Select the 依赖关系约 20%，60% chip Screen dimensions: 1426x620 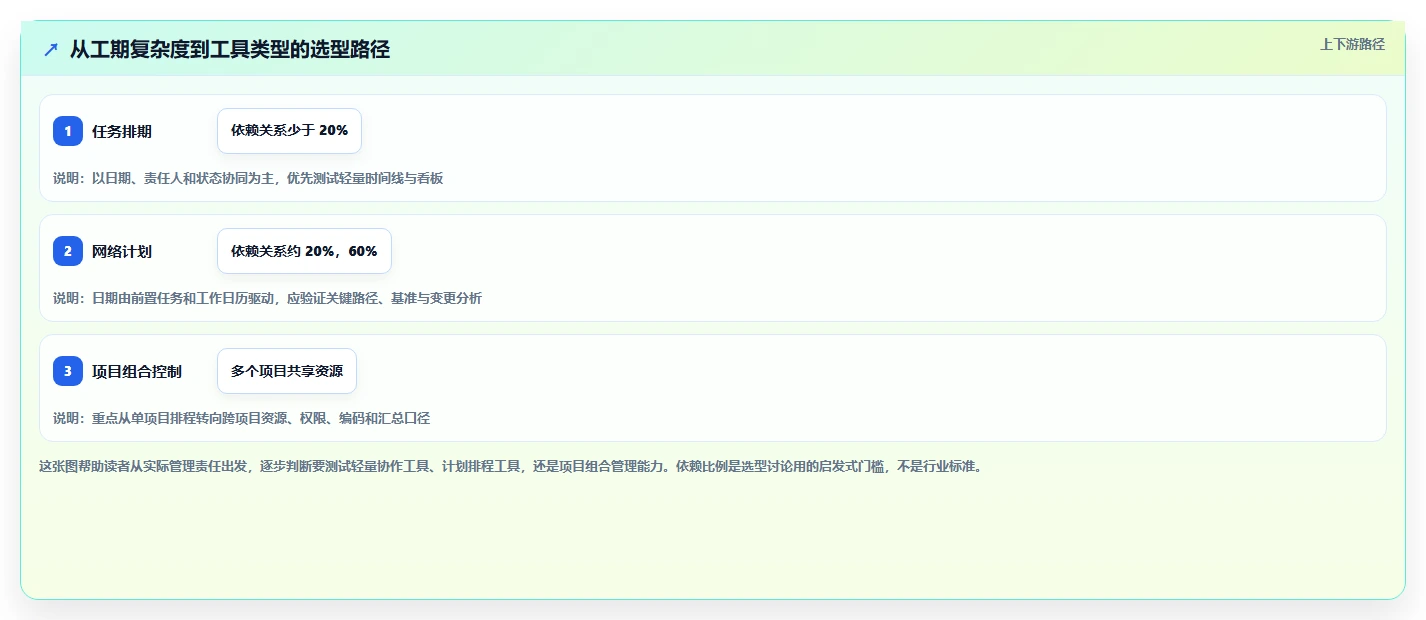click(x=304, y=251)
